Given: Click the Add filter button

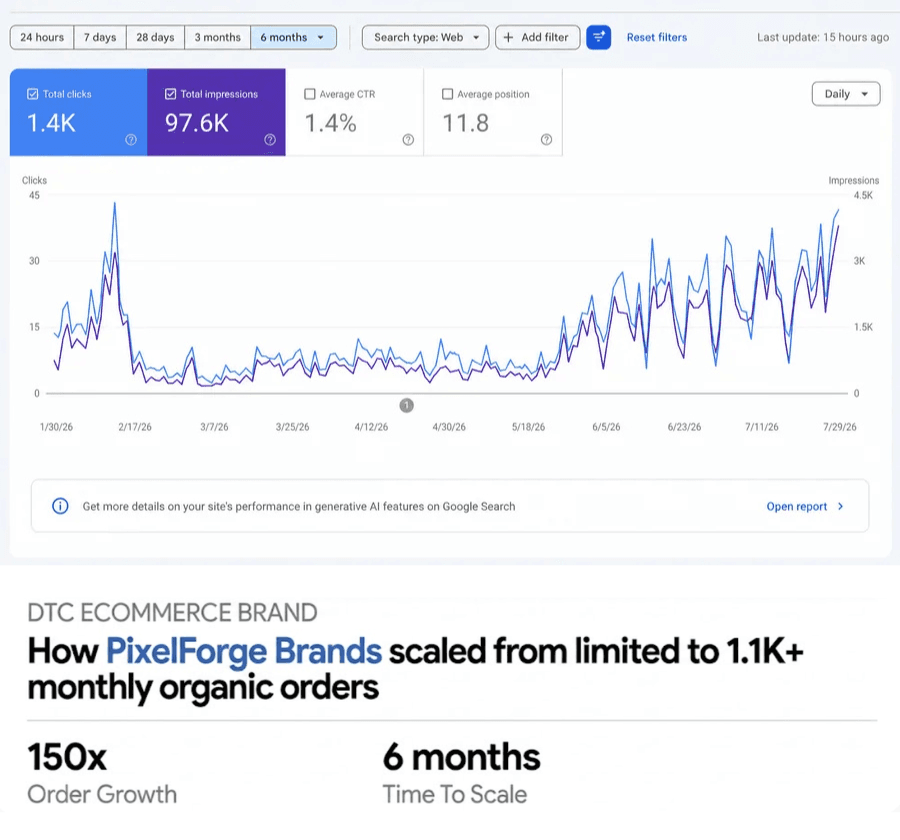Looking at the screenshot, I should (x=537, y=37).
